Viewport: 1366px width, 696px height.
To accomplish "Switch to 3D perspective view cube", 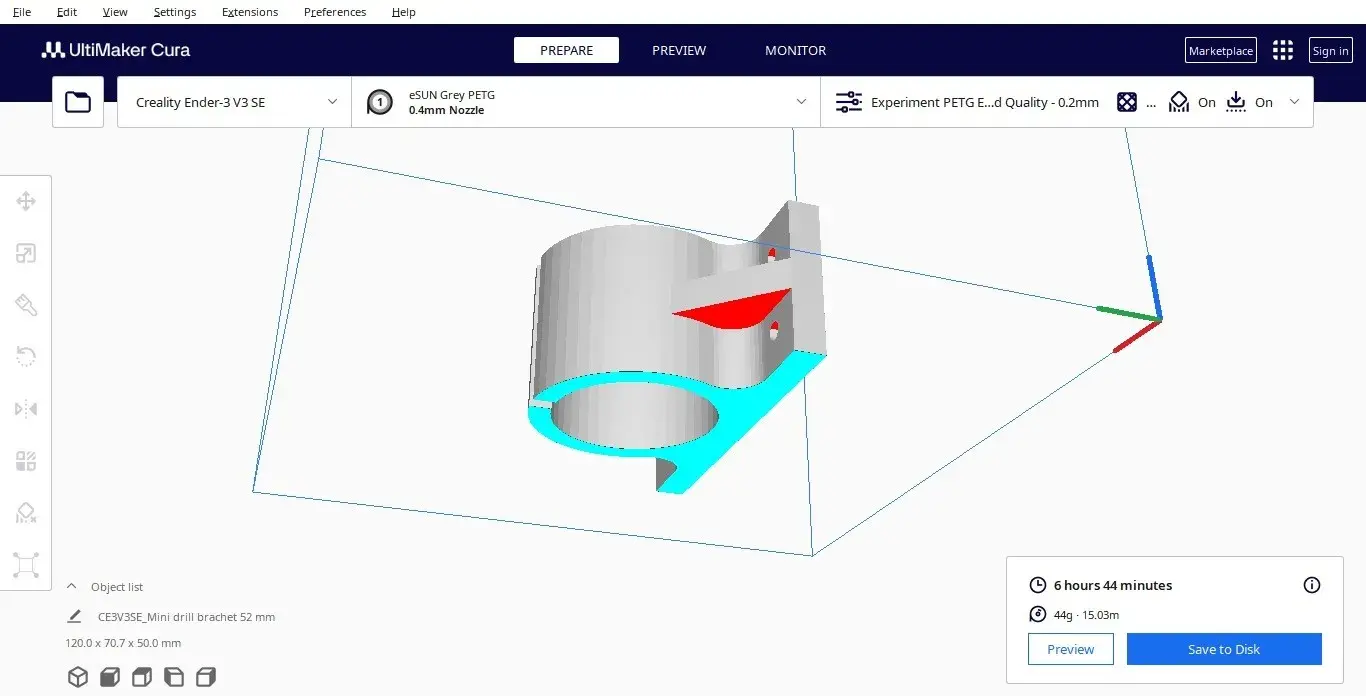I will point(77,677).
